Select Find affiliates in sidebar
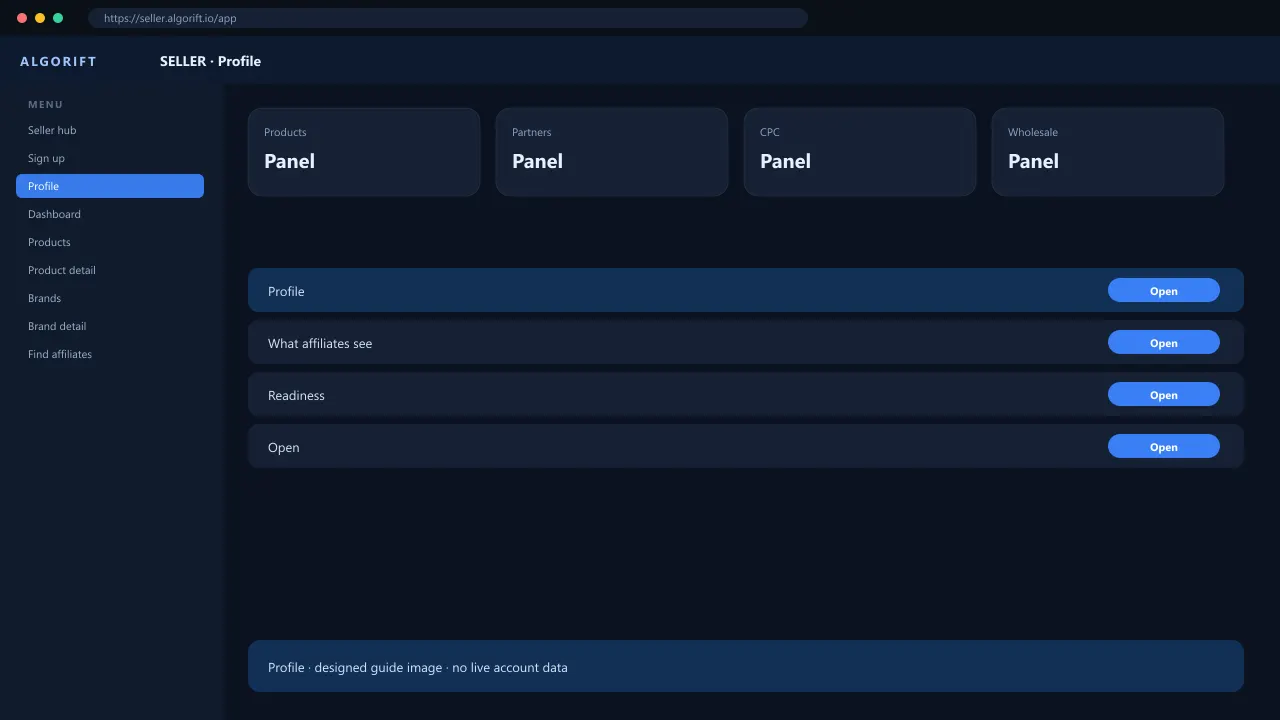 pos(110,354)
